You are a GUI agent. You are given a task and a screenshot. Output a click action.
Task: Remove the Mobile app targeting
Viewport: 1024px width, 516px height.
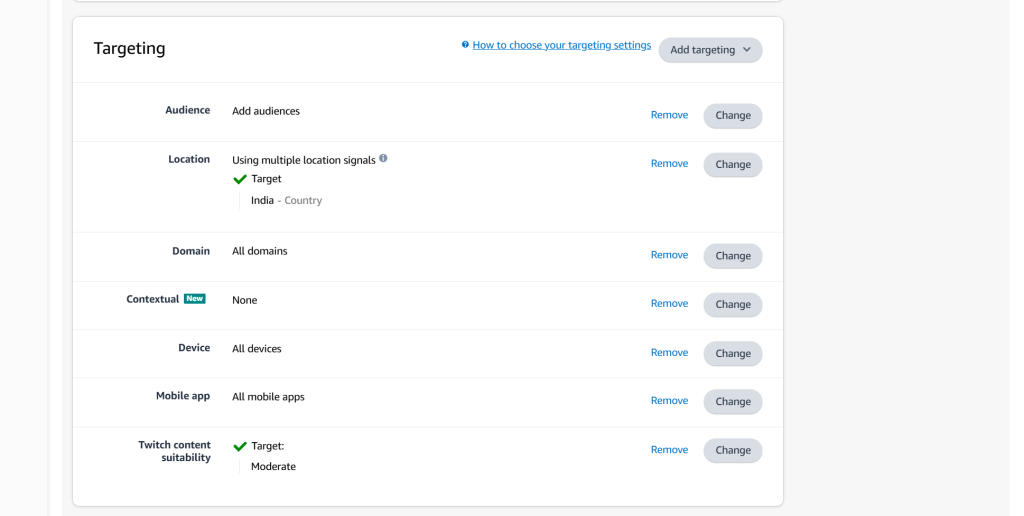(669, 400)
